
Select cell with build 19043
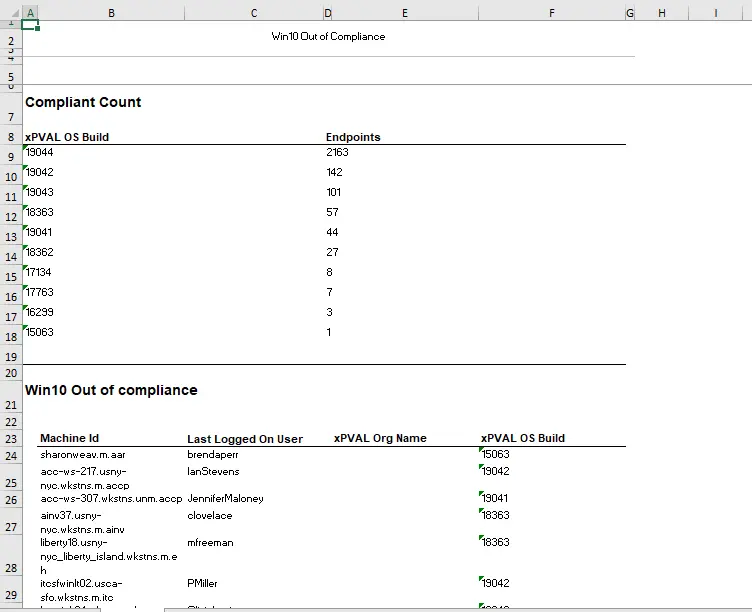click(x=39, y=192)
